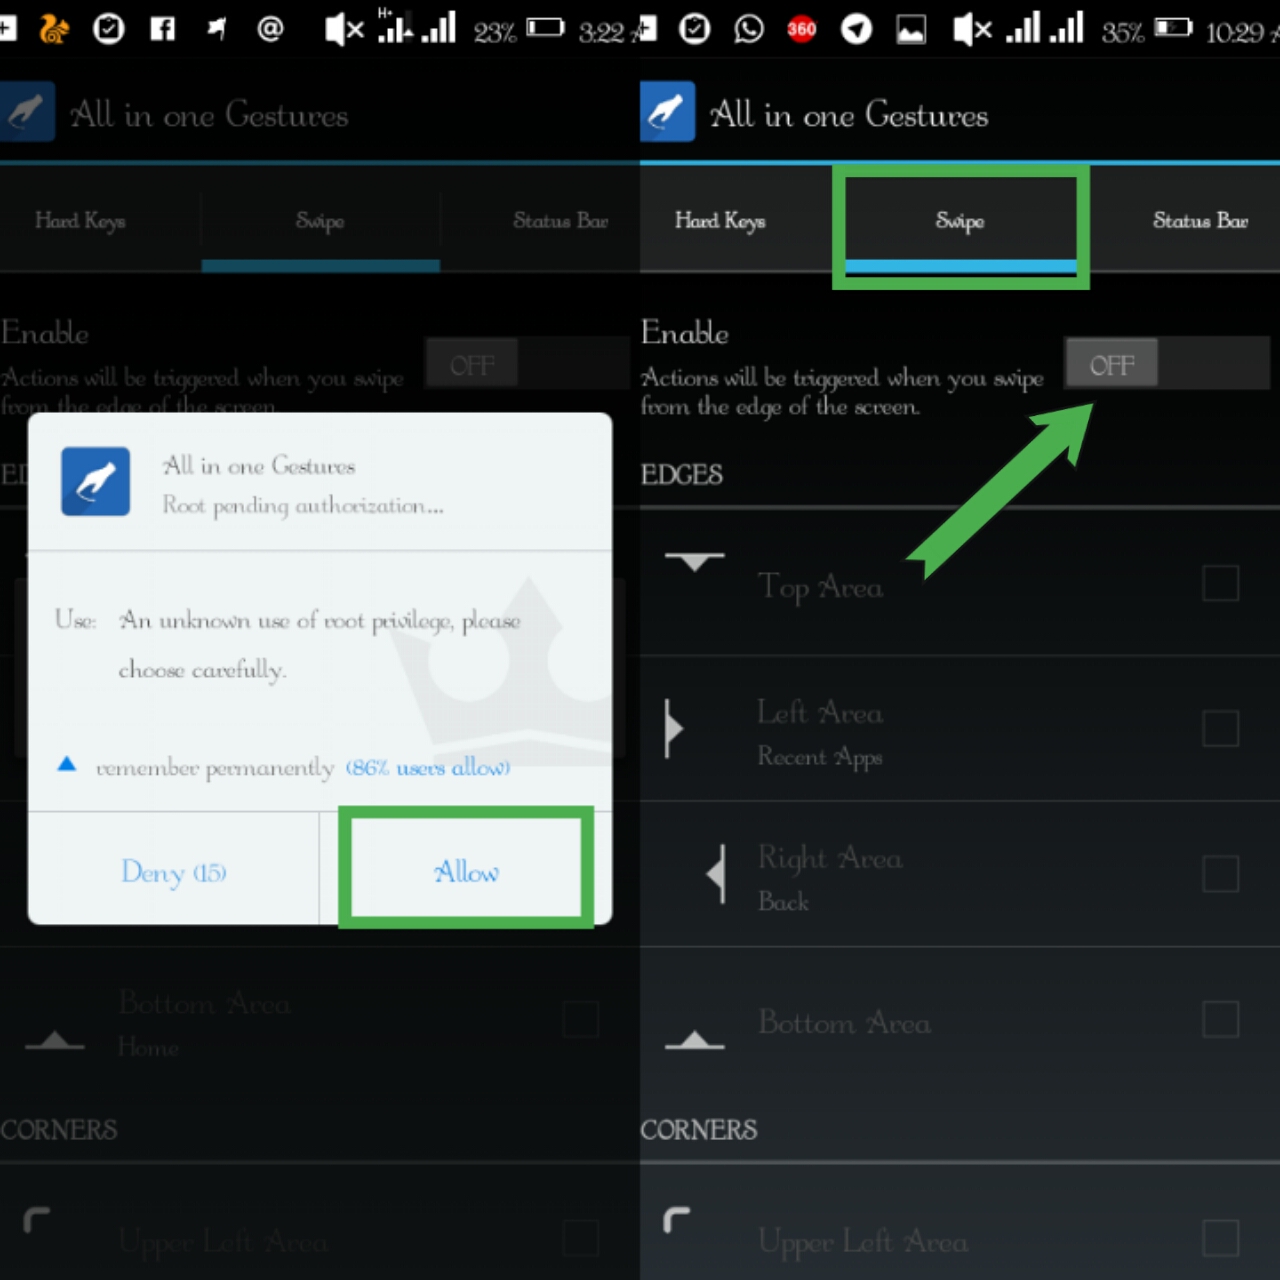The width and height of the screenshot is (1280, 1280).
Task: Check the Right Area Back checkbox
Action: [x=1220, y=874]
